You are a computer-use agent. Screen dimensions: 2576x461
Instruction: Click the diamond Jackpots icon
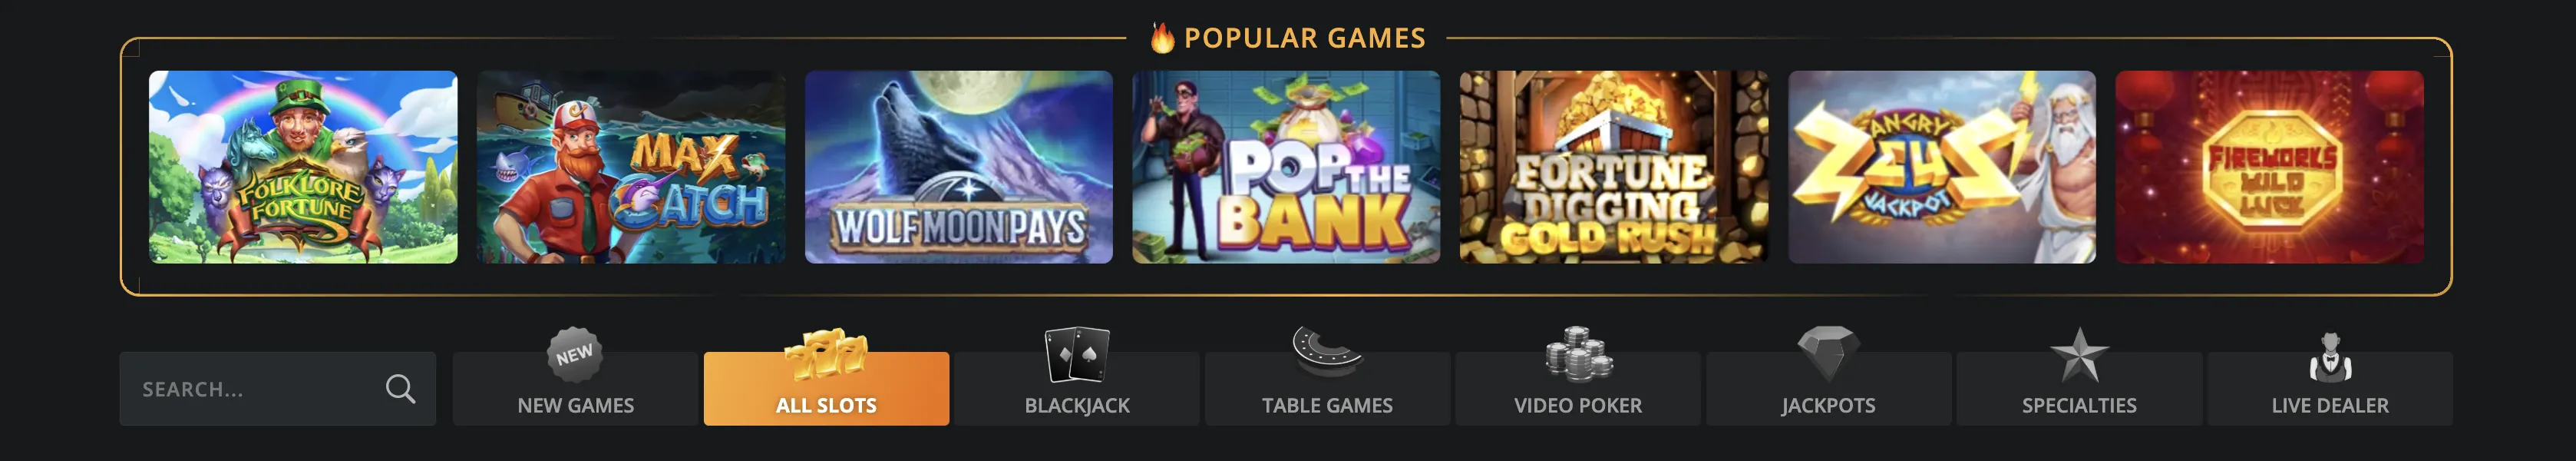click(1828, 354)
